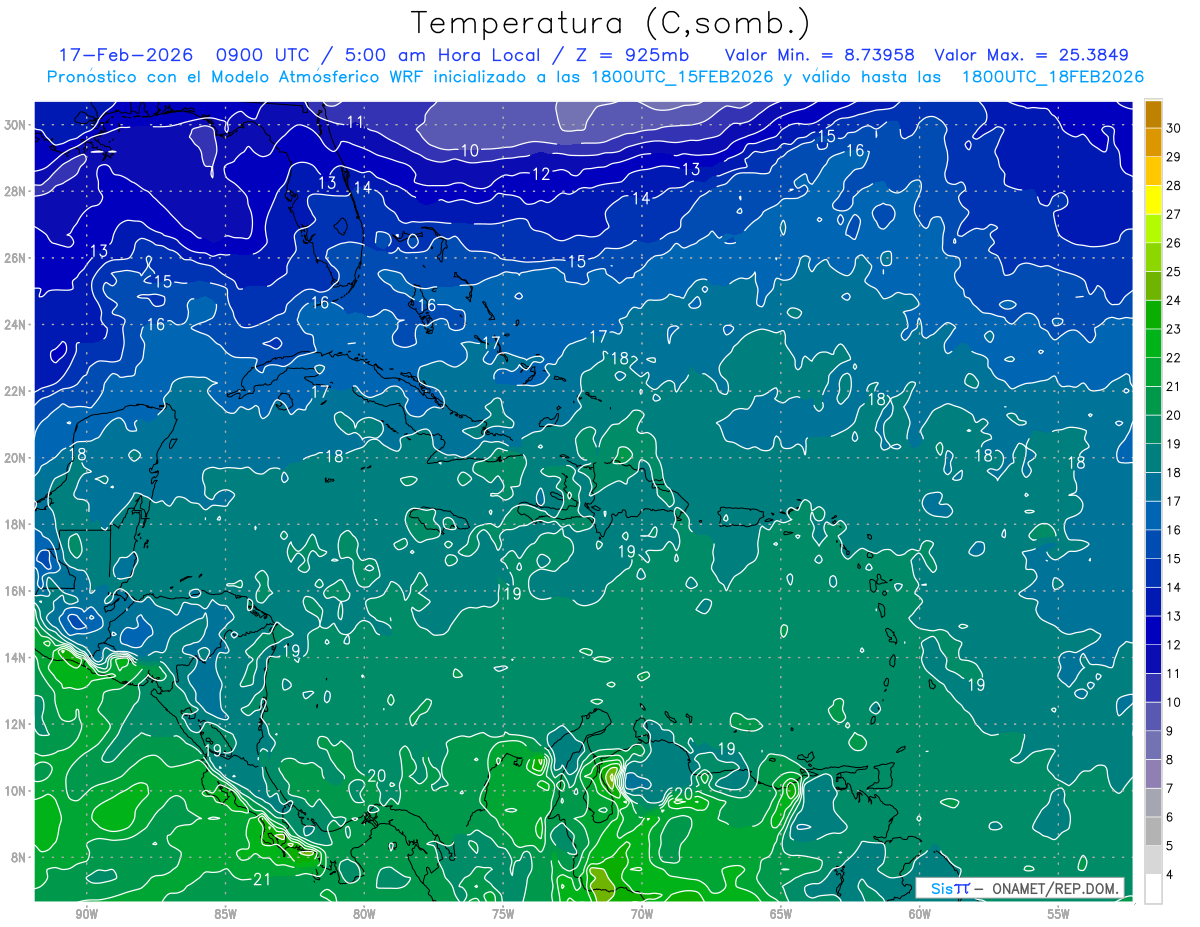The image size is (1200, 927).
Task: Click the purple swatch between 7 and 8
Action: 1154,774
